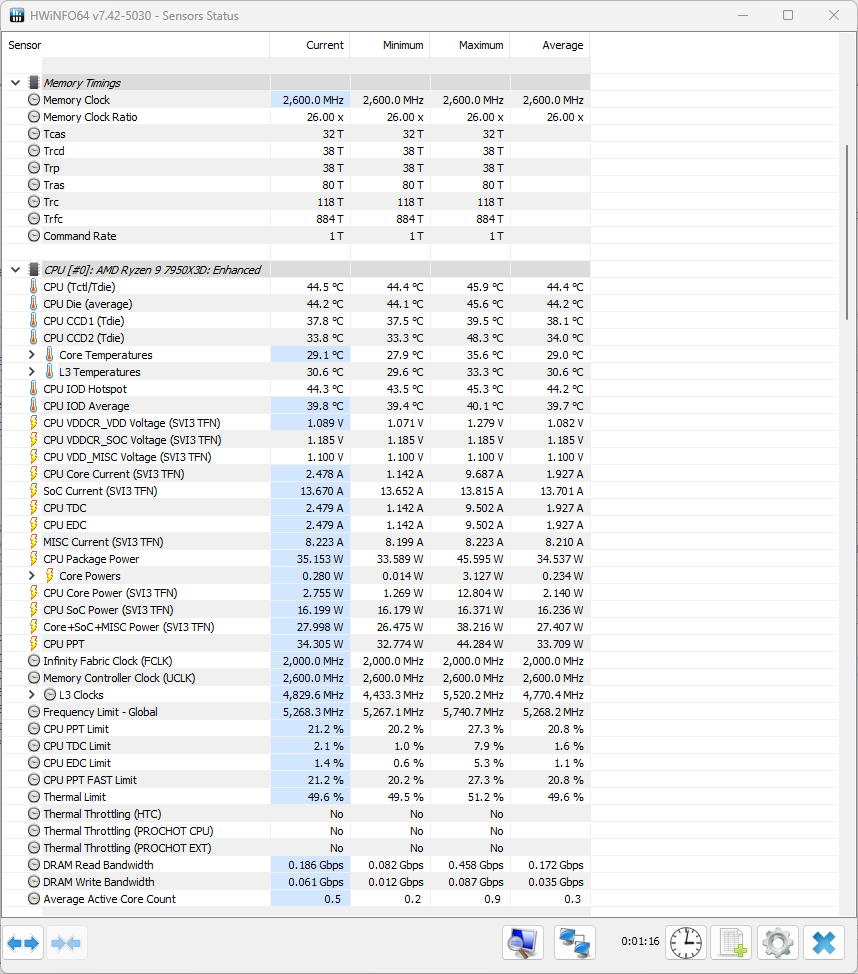
Task: Open sensor settings gear icon
Action: pyautogui.click(x=777, y=943)
